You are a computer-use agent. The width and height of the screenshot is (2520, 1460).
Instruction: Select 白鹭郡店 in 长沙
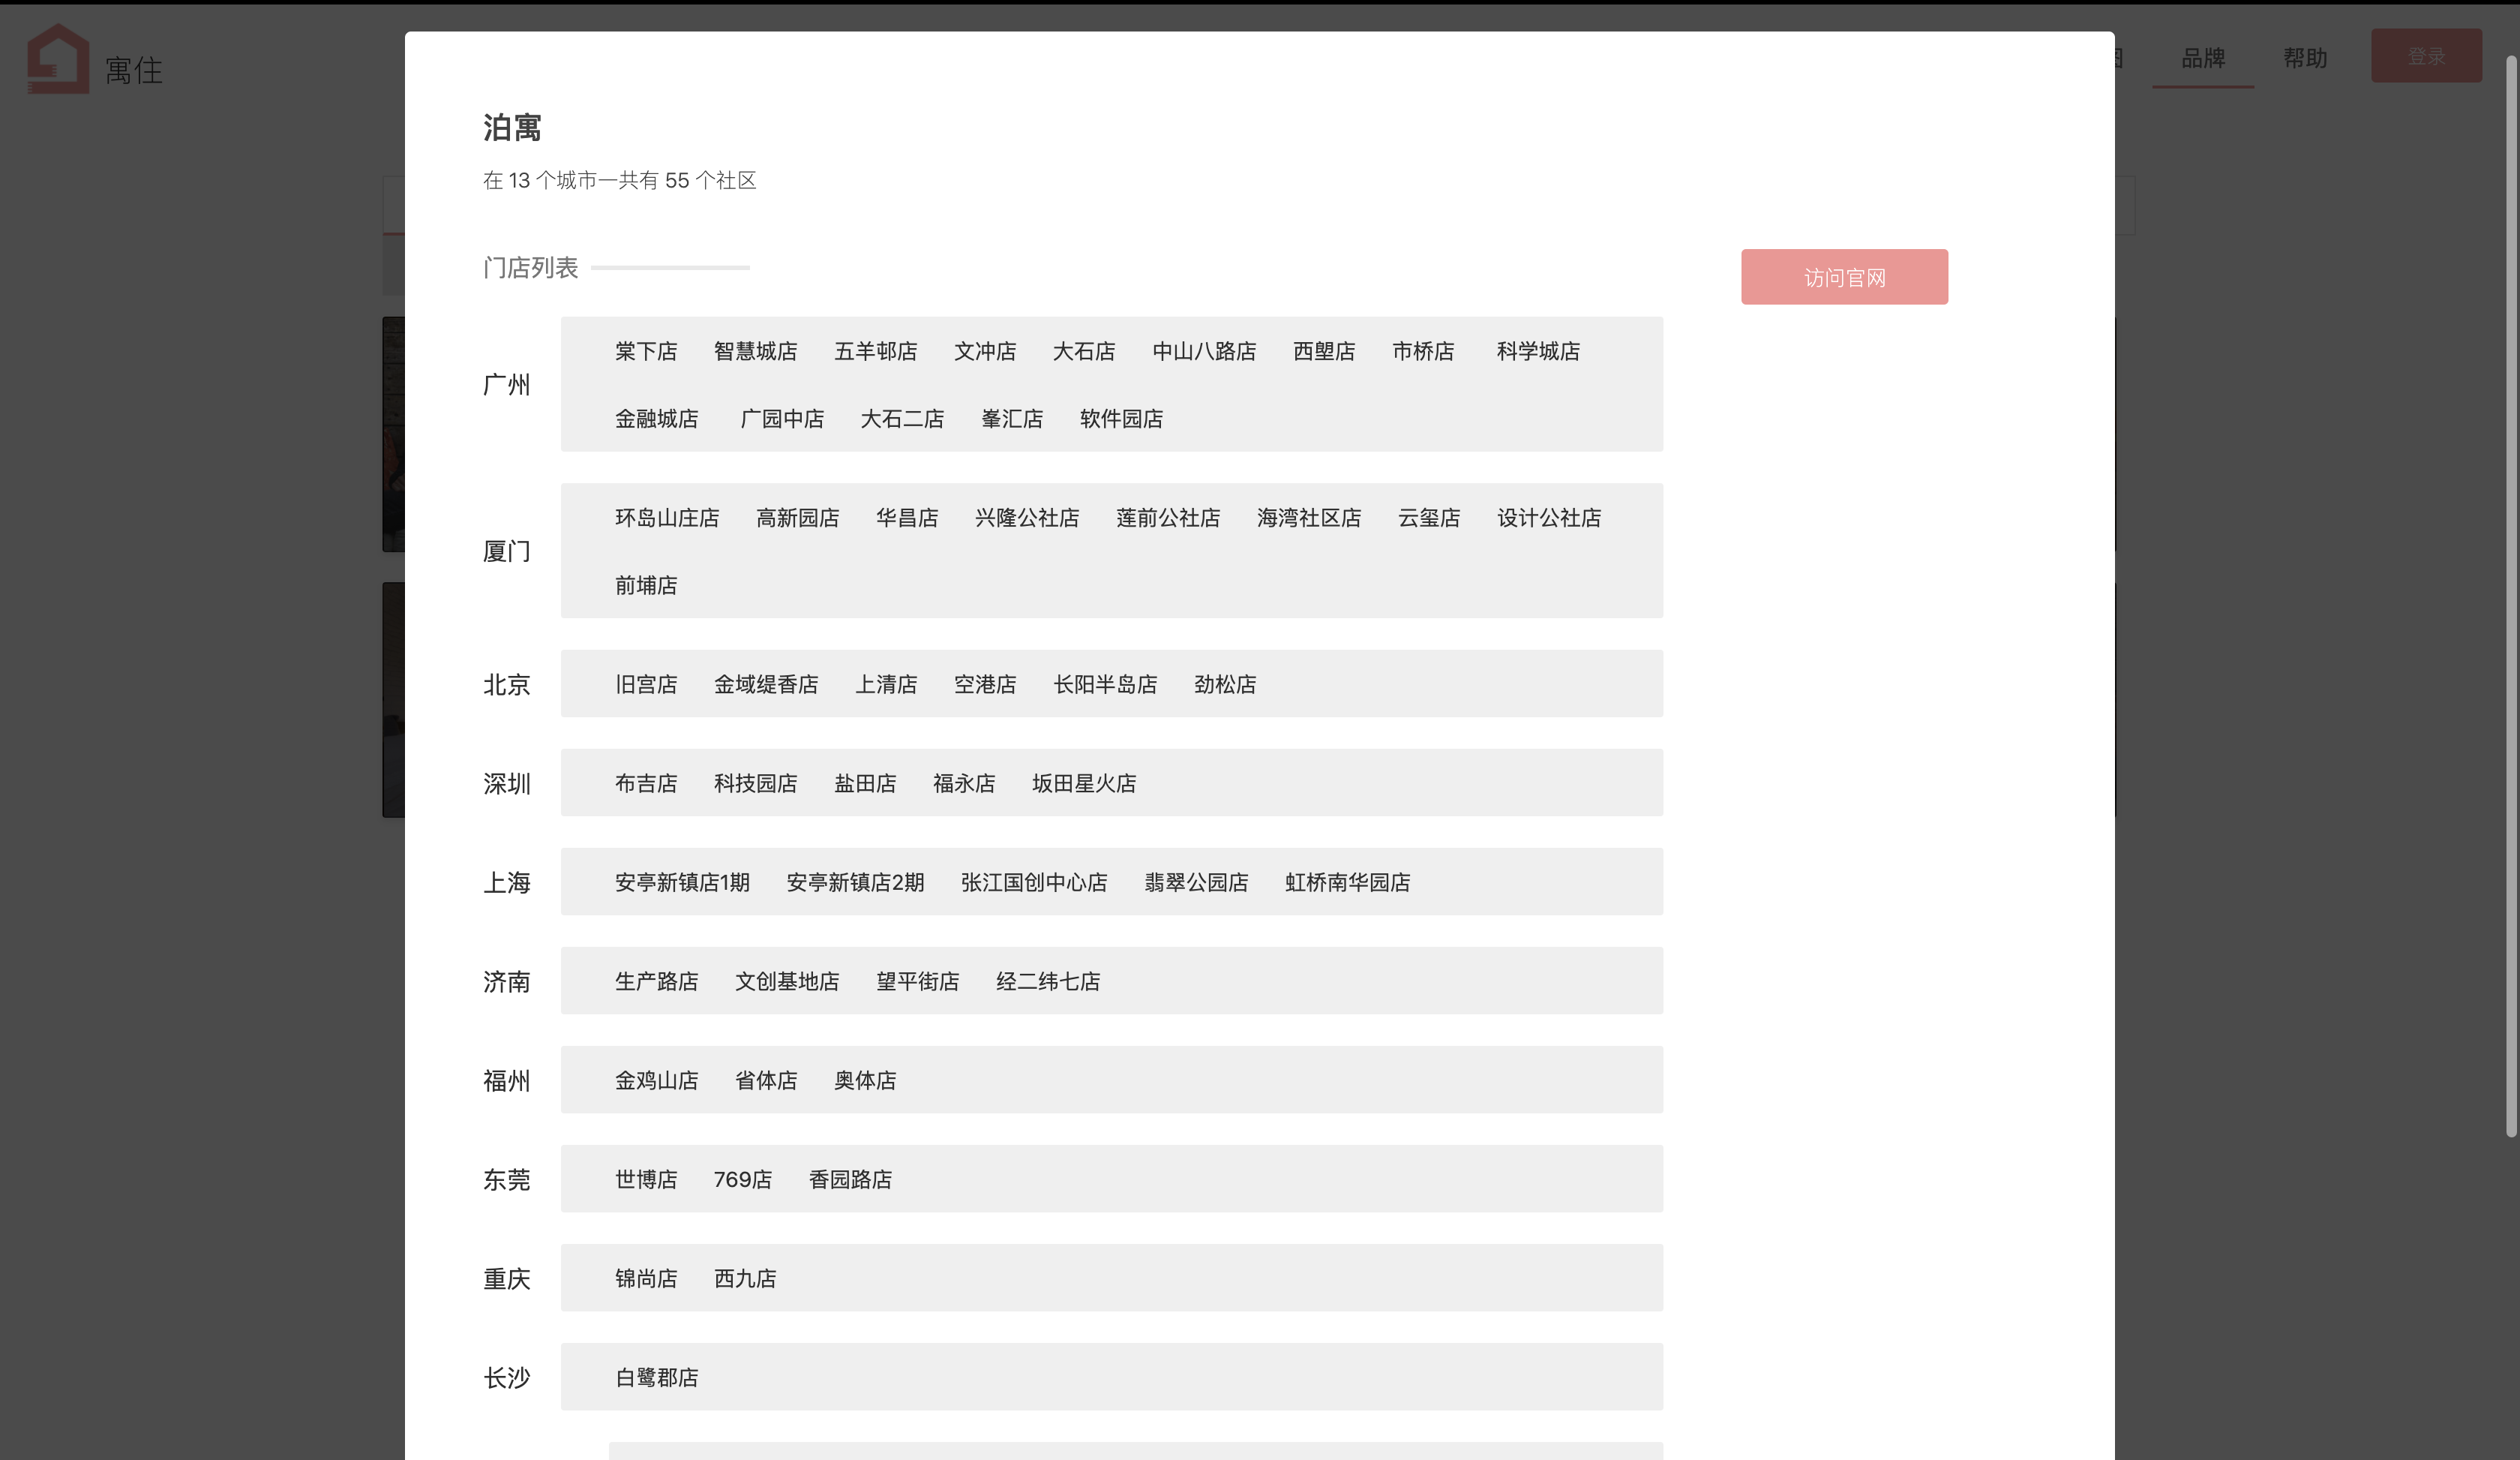pyautogui.click(x=656, y=1377)
